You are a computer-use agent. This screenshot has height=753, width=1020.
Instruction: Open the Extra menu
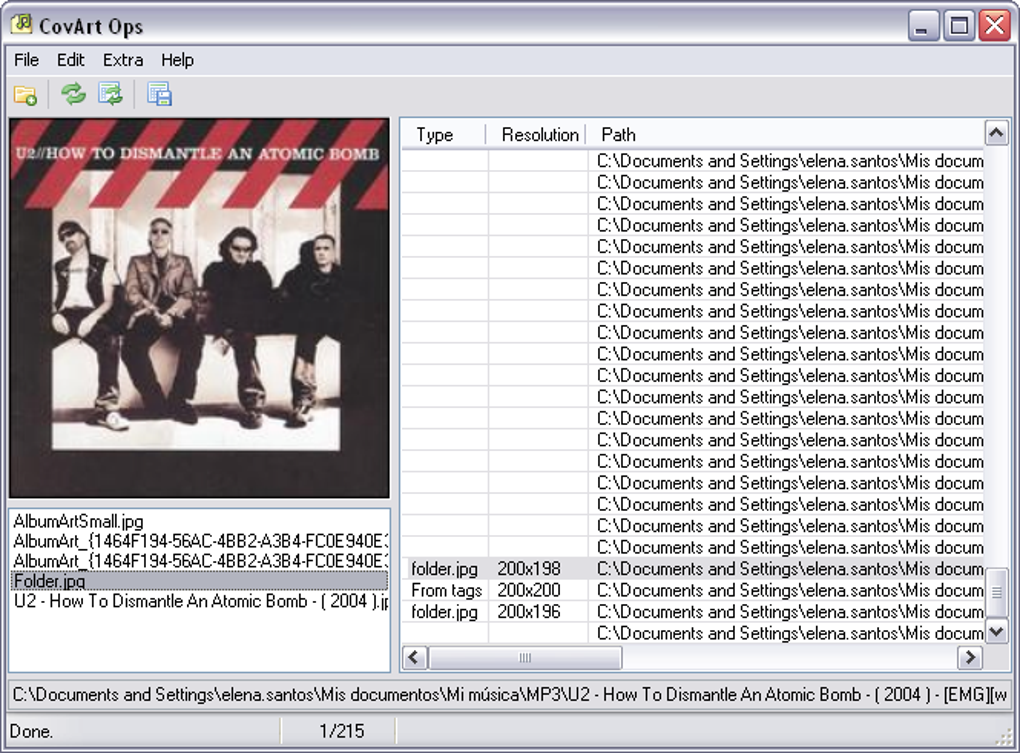click(123, 60)
